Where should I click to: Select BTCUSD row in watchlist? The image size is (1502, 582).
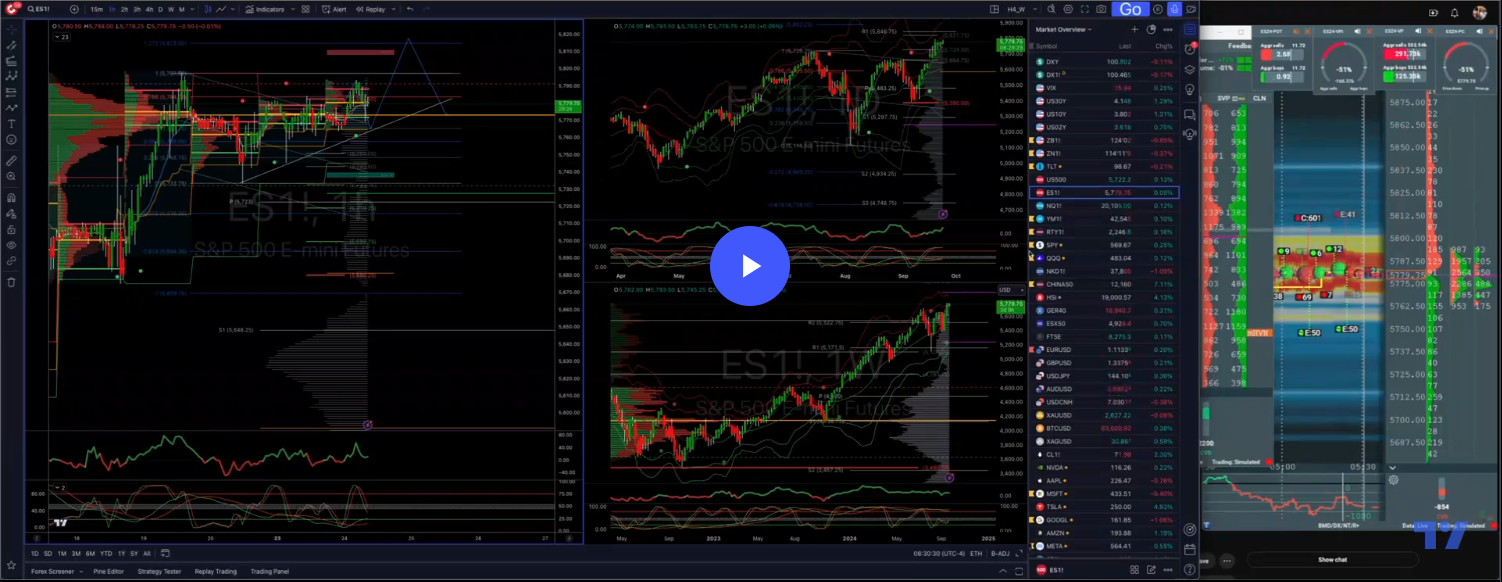coord(1104,428)
